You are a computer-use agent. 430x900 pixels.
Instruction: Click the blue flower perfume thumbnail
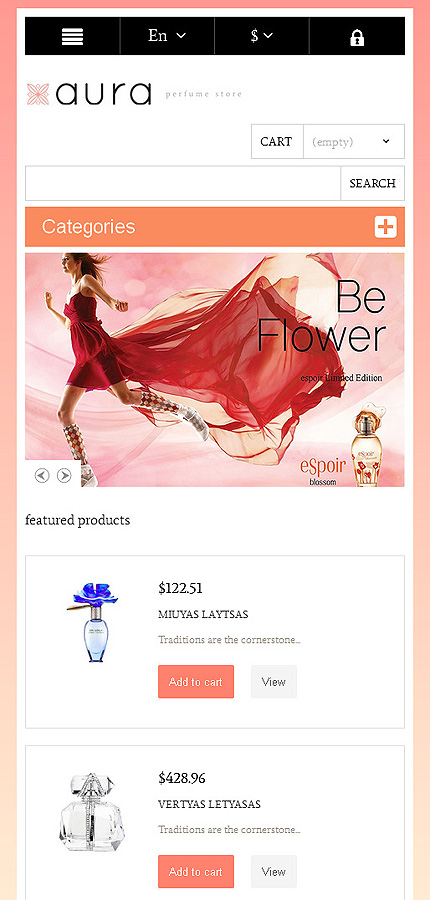pos(92,622)
